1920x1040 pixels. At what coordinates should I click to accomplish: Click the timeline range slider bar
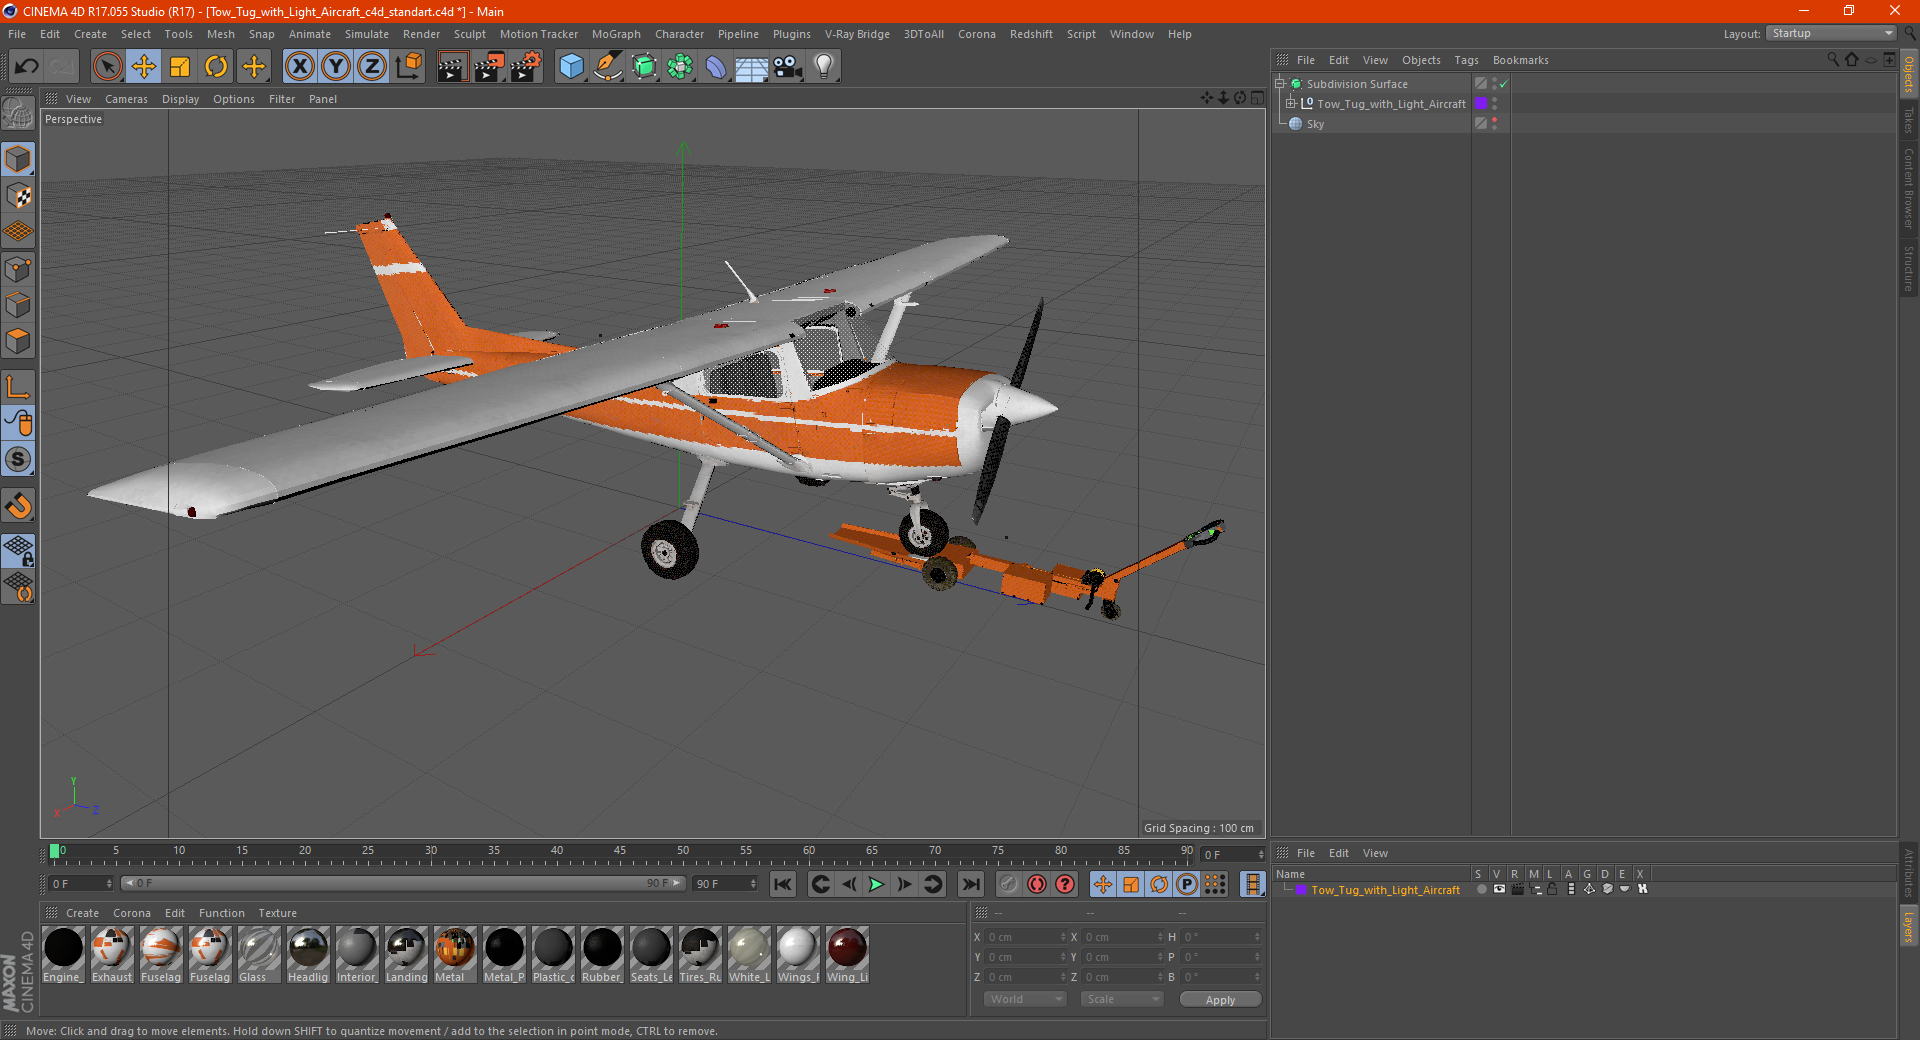(x=402, y=883)
